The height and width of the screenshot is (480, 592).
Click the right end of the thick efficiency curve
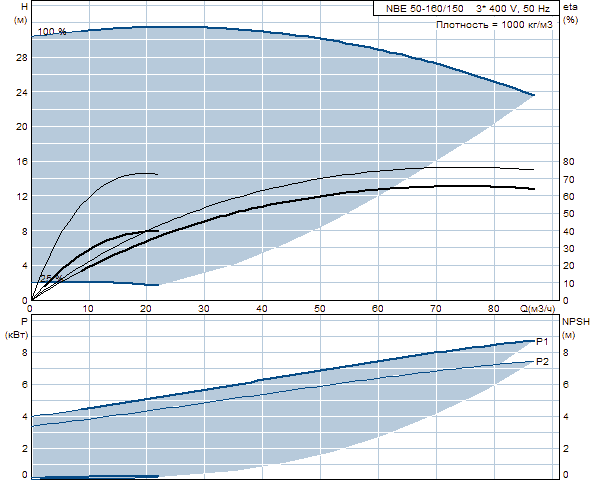click(x=533, y=189)
